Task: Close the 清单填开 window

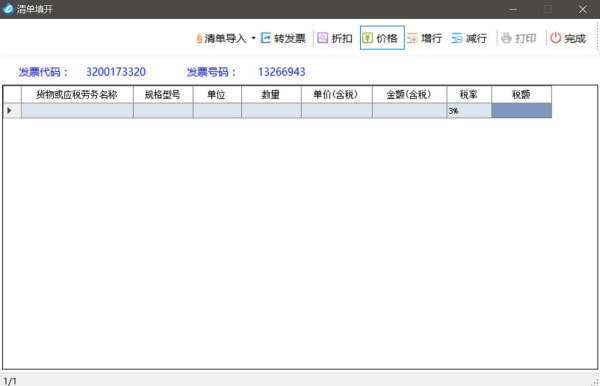Action: (582, 9)
